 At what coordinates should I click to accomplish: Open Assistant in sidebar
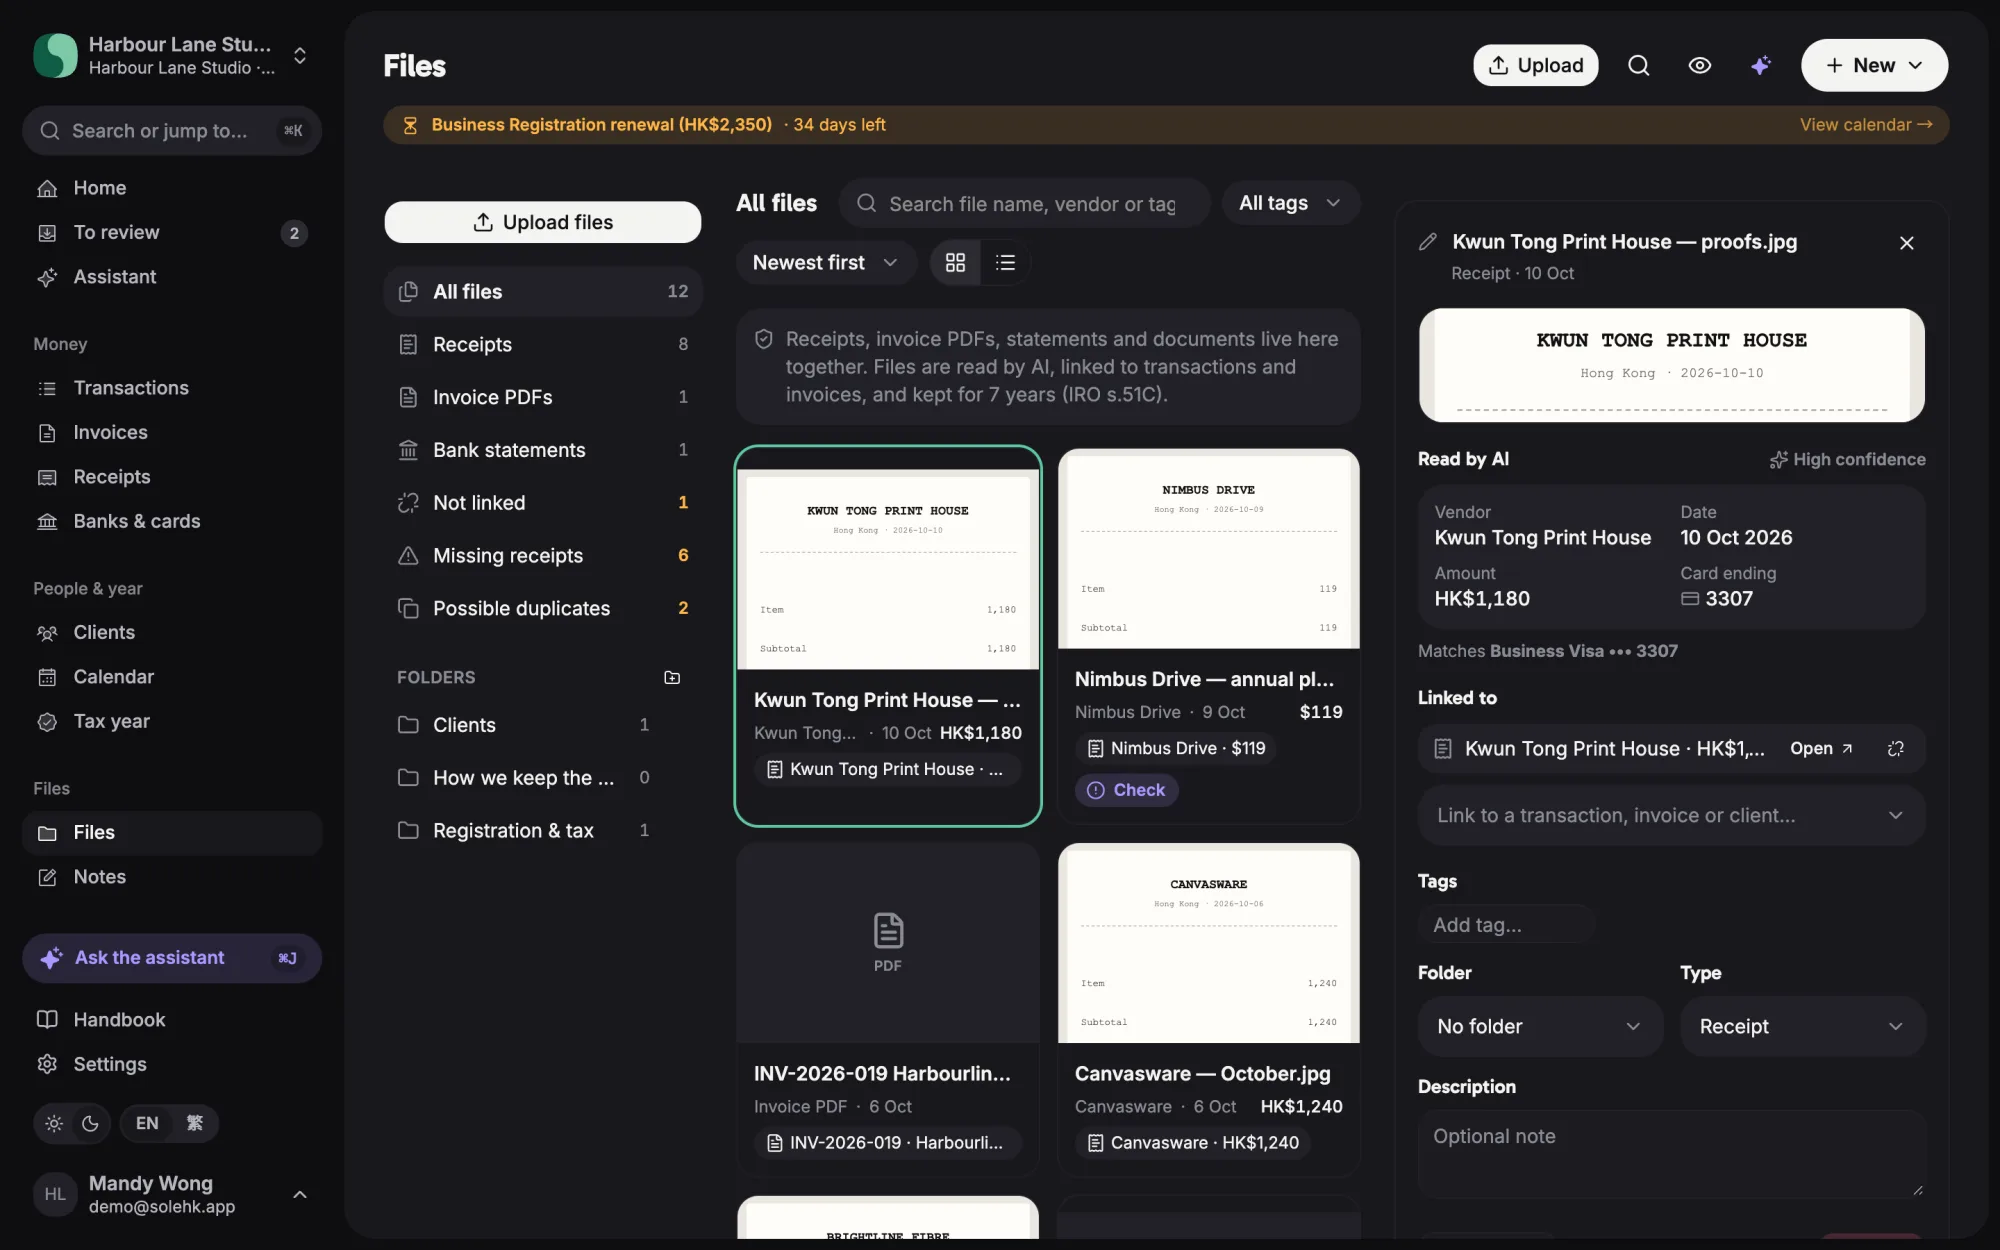[172, 277]
